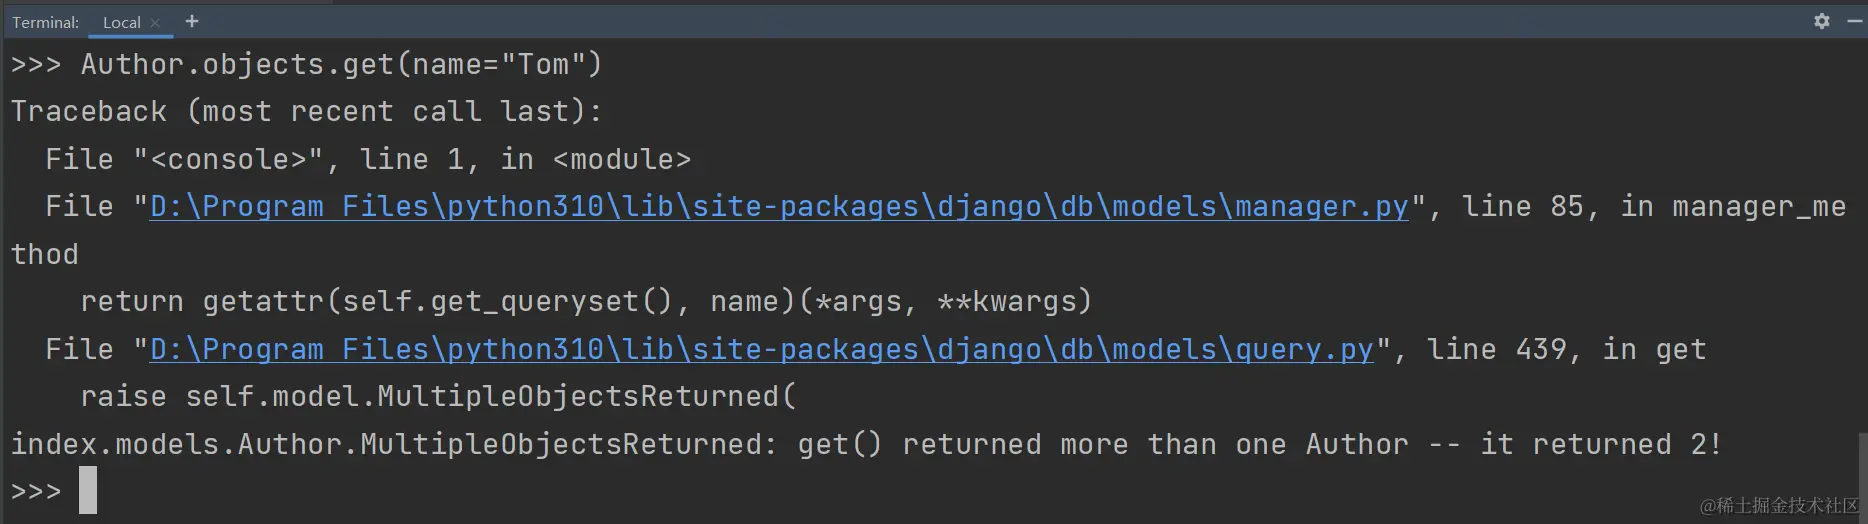Click the "line 439, in get" text
Screen dimensions: 1868x524
[1566, 349]
